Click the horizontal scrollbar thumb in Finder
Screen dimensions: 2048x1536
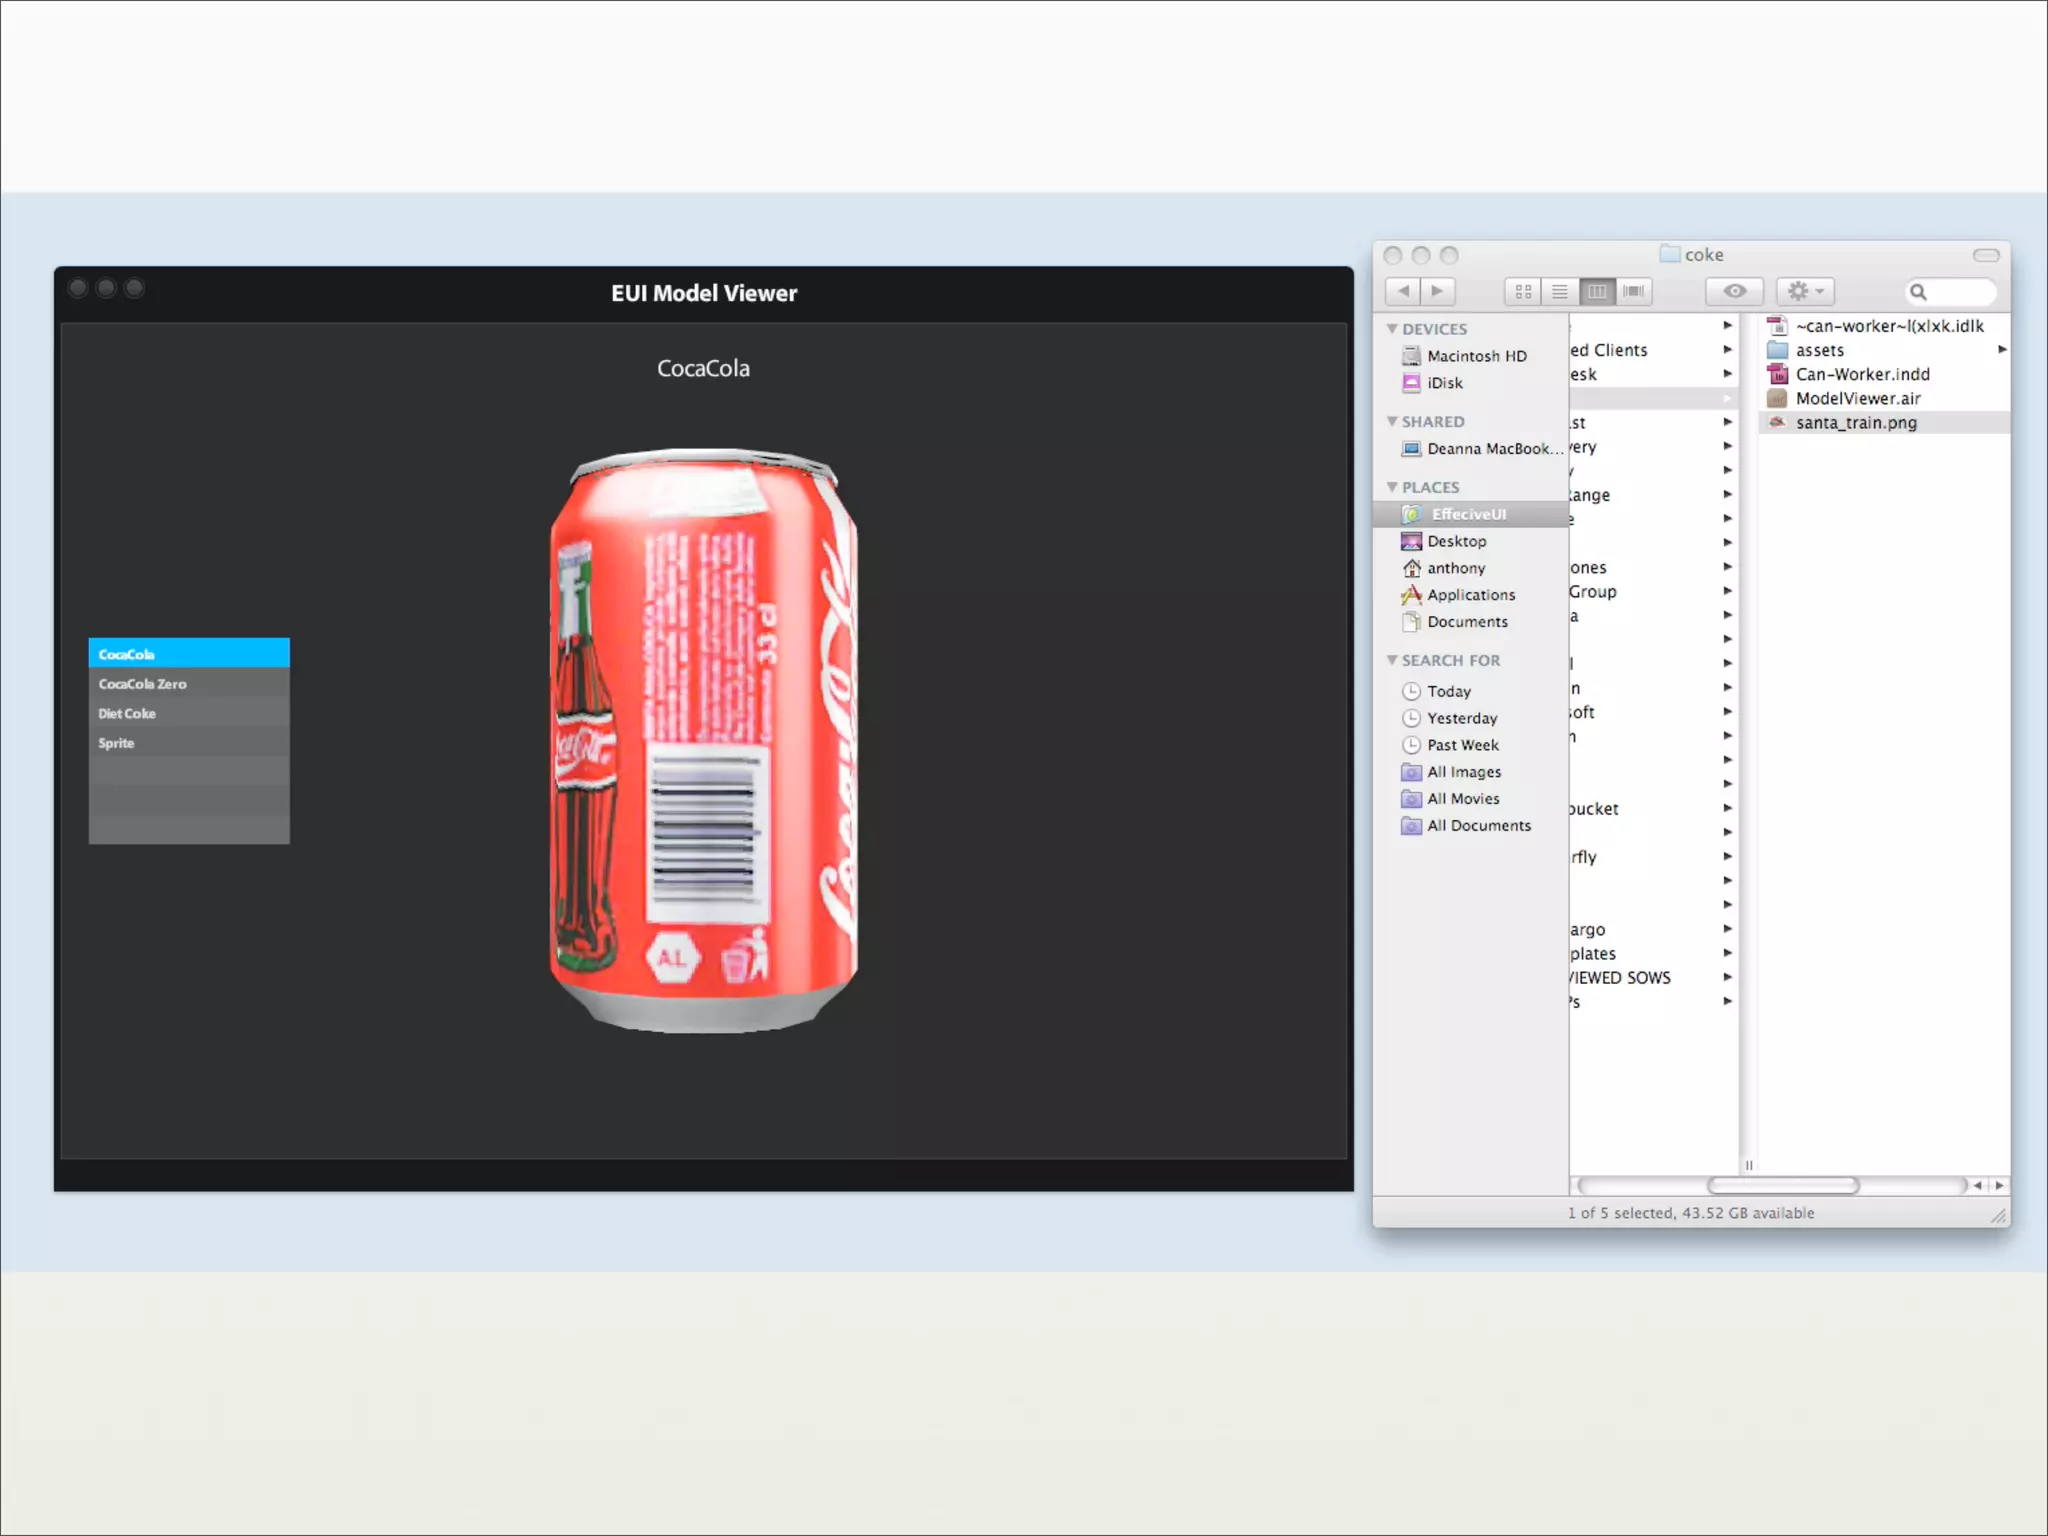pyautogui.click(x=1783, y=1186)
